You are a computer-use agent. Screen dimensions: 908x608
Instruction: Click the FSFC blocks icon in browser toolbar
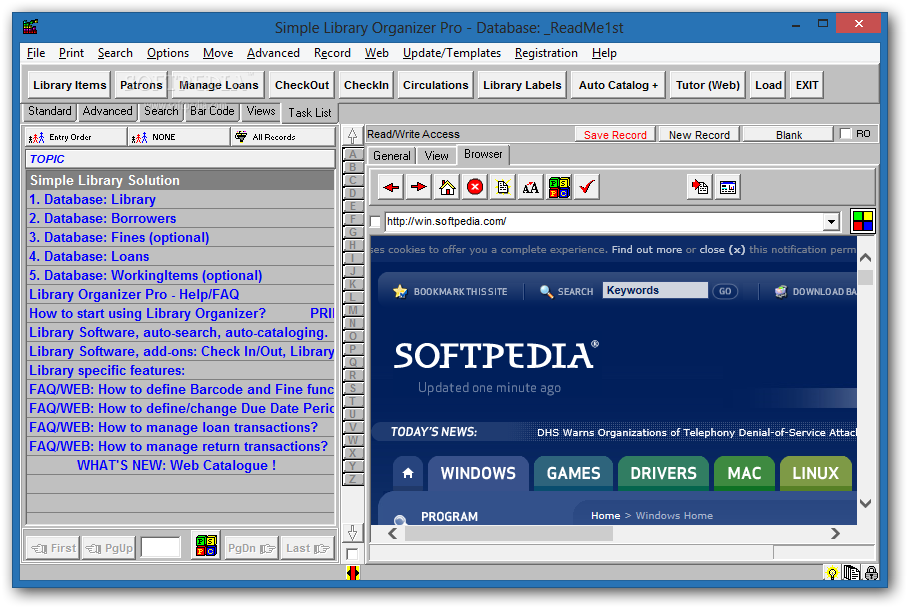point(559,187)
